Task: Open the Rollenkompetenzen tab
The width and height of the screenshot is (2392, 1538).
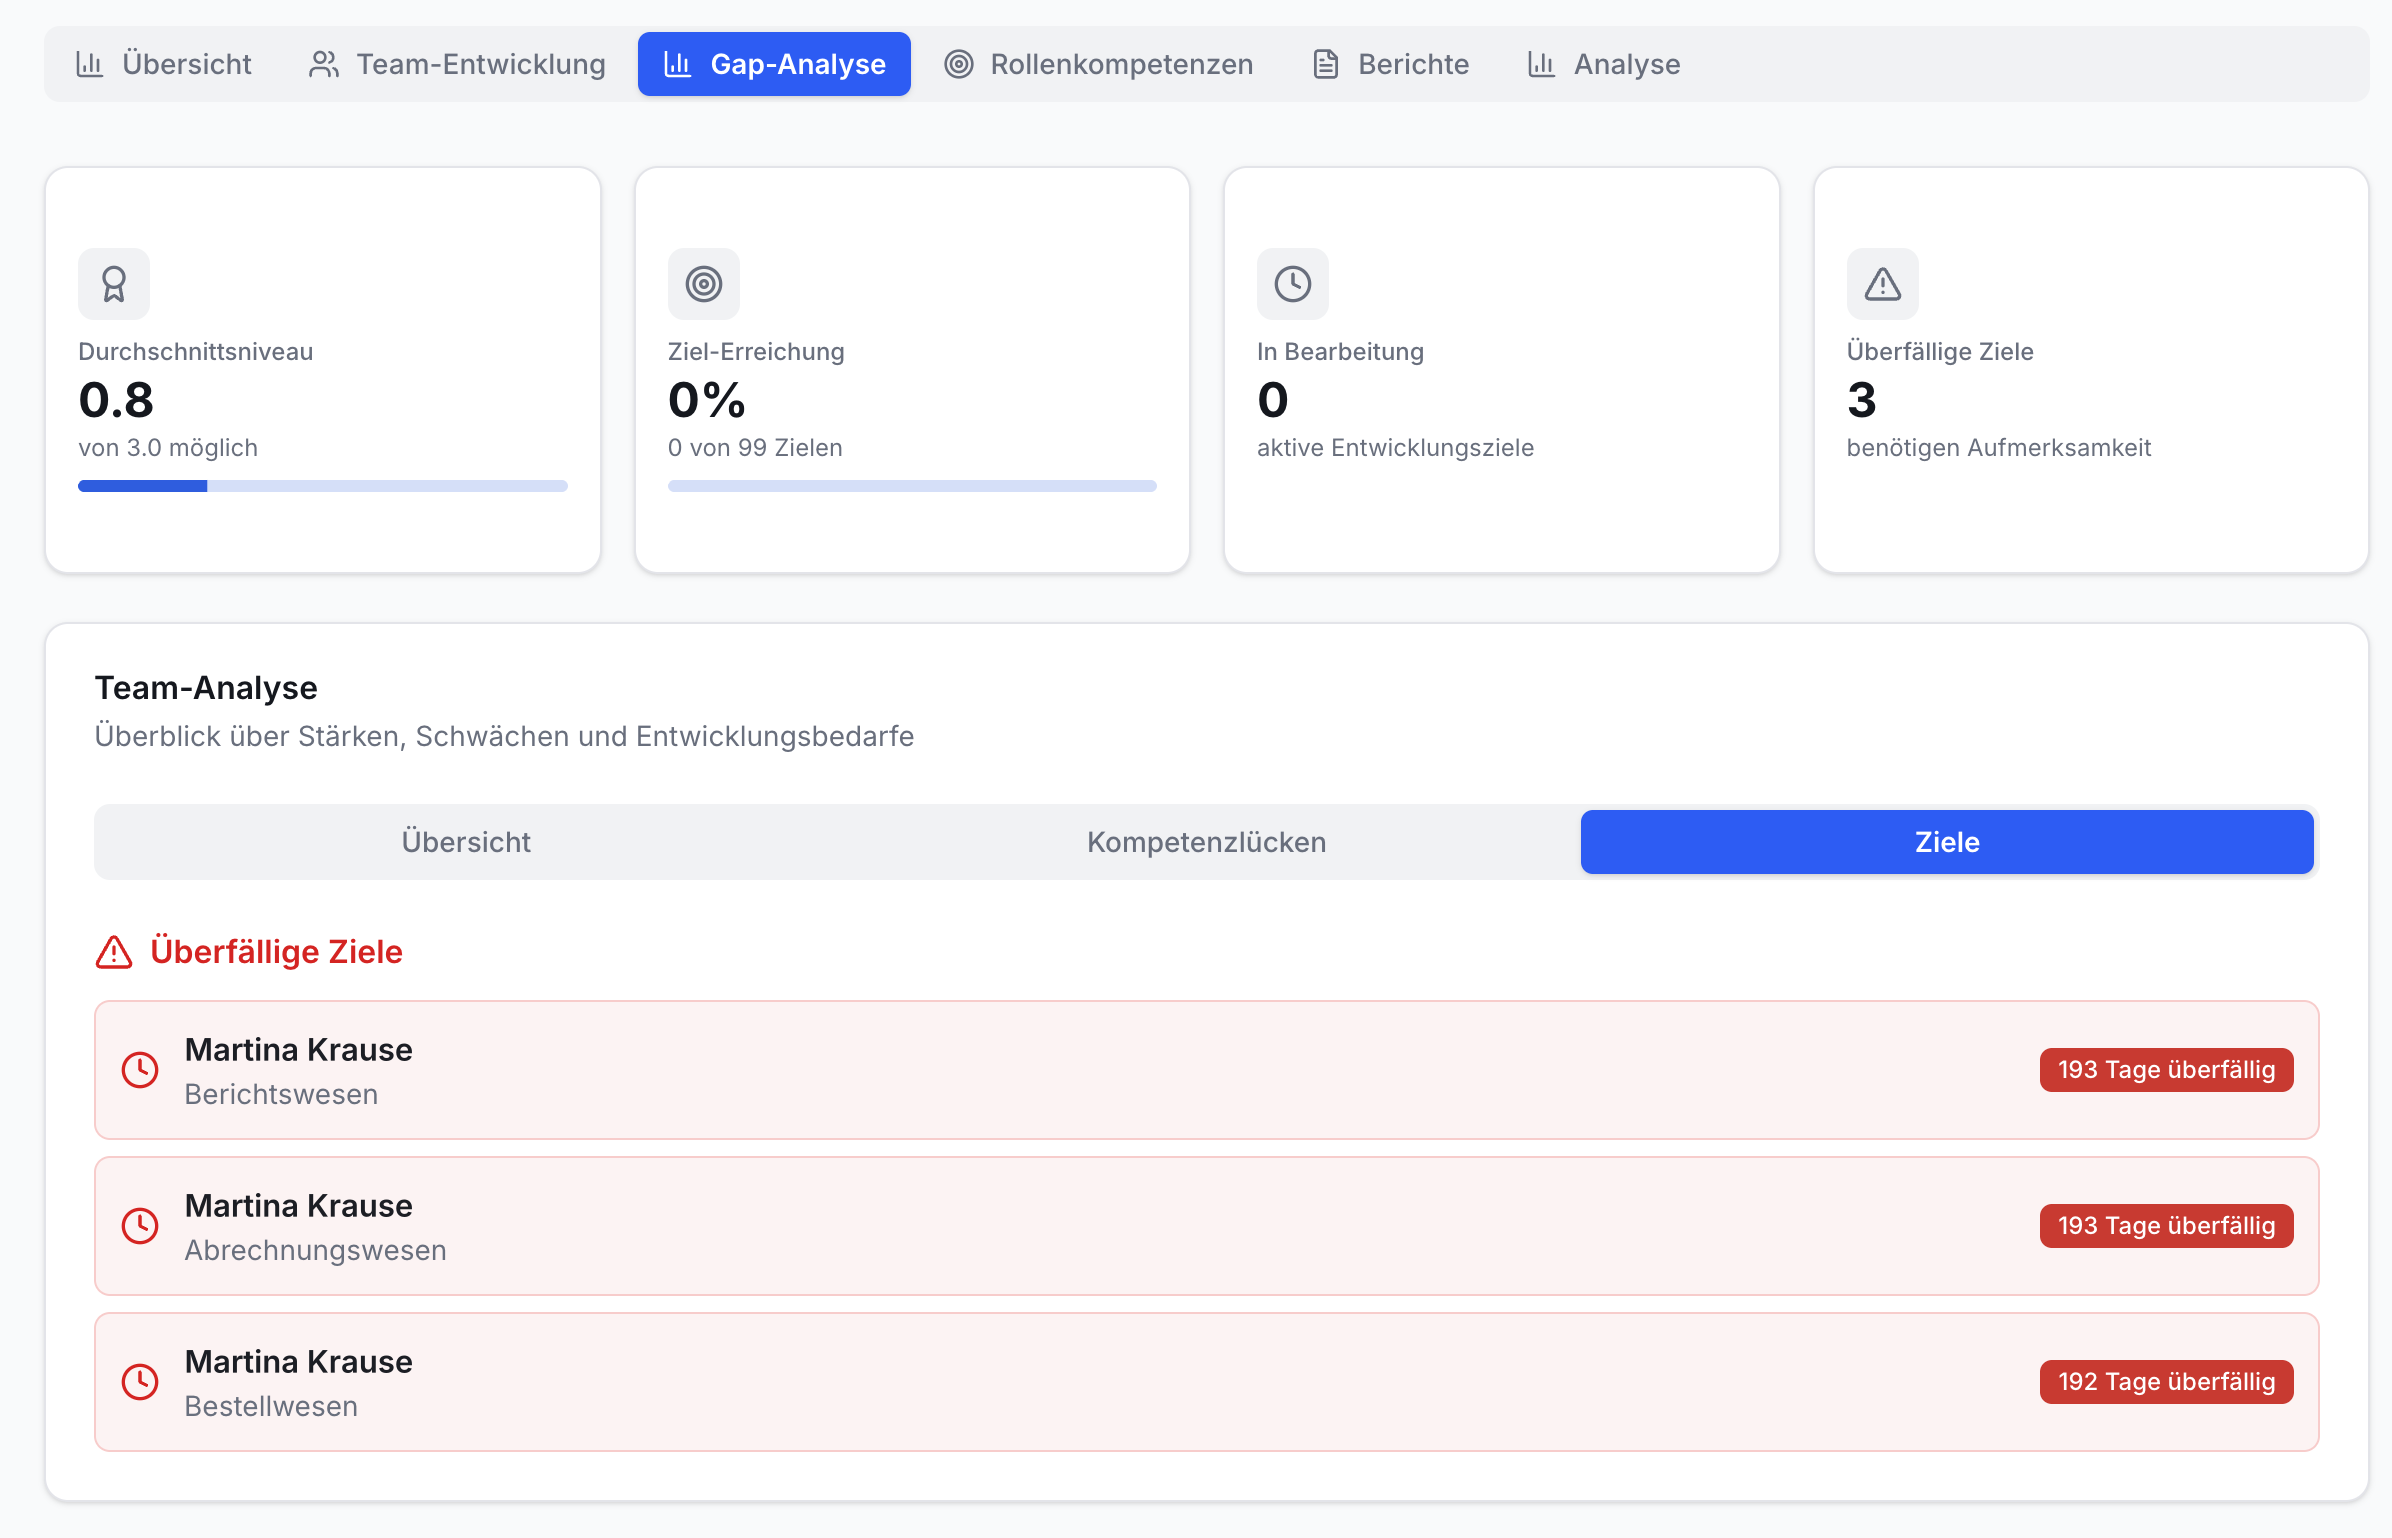Action: [x=1098, y=64]
